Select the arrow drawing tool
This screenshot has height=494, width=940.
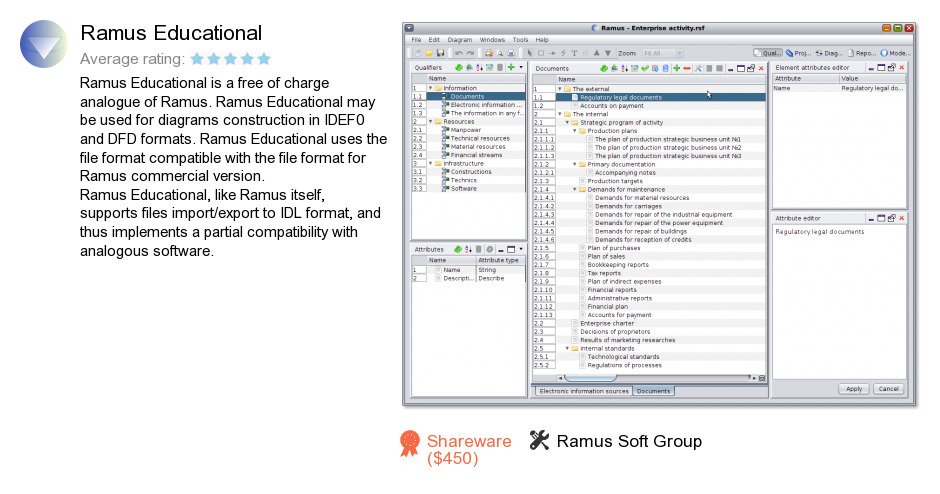pos(552,53)
